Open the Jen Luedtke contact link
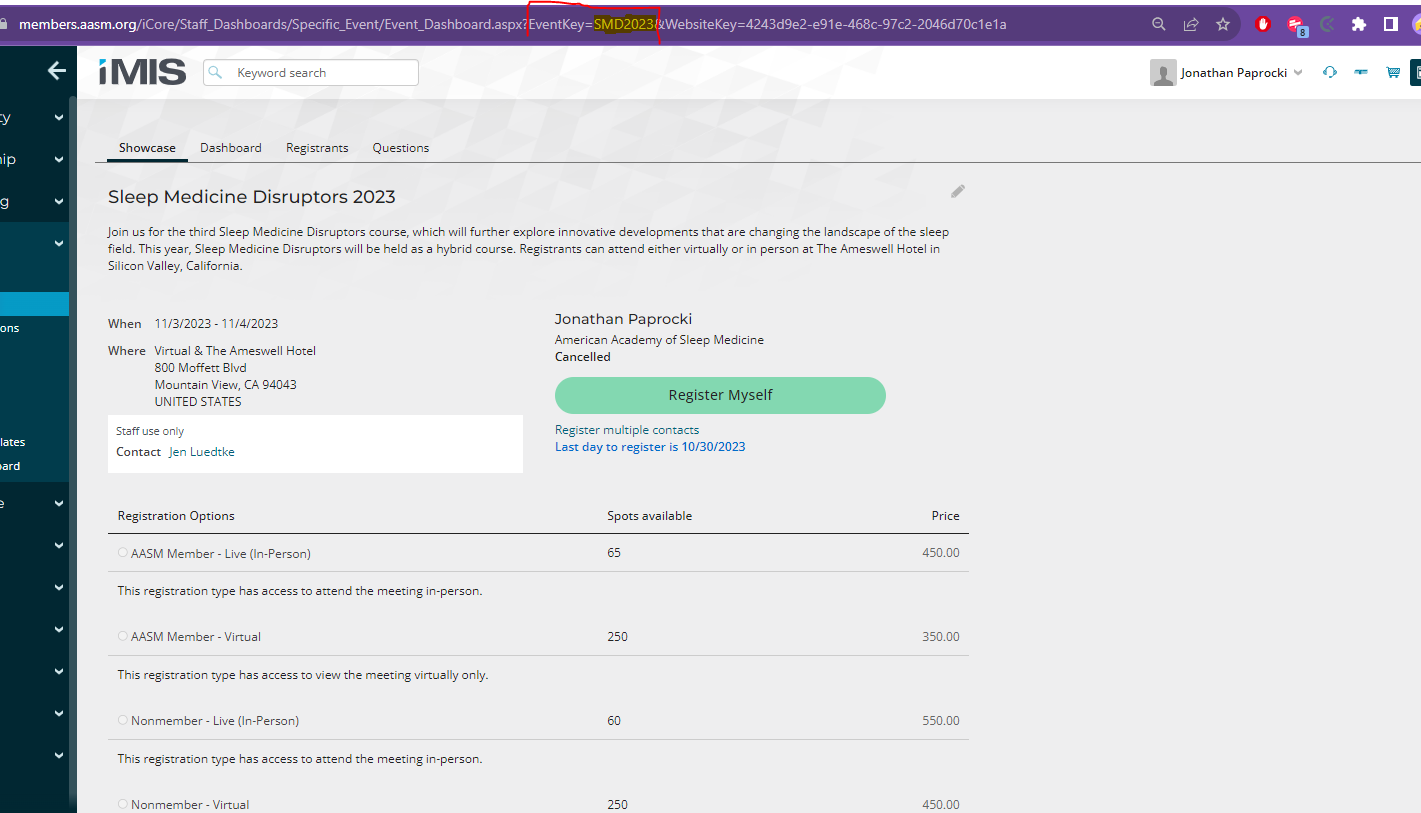 point(202,452)
